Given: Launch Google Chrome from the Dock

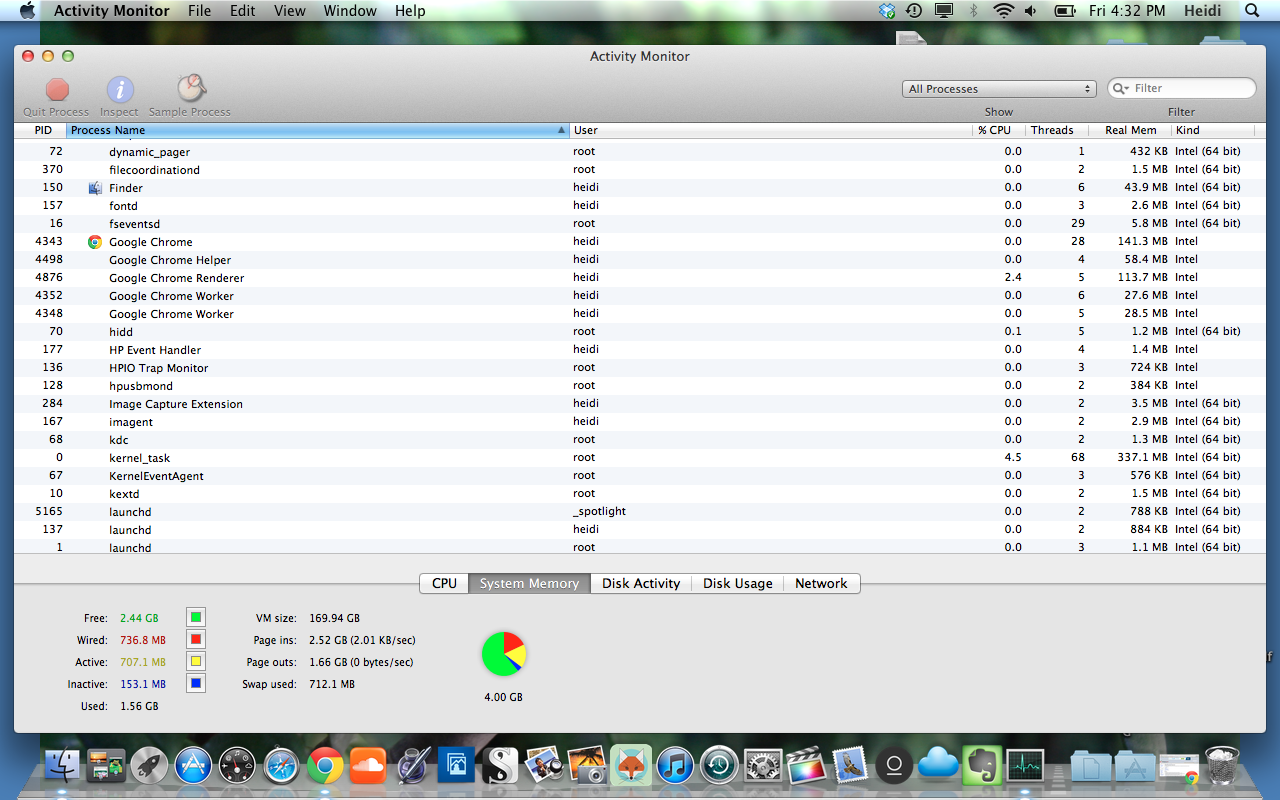Looking at the screenshot, I should 325,766.
